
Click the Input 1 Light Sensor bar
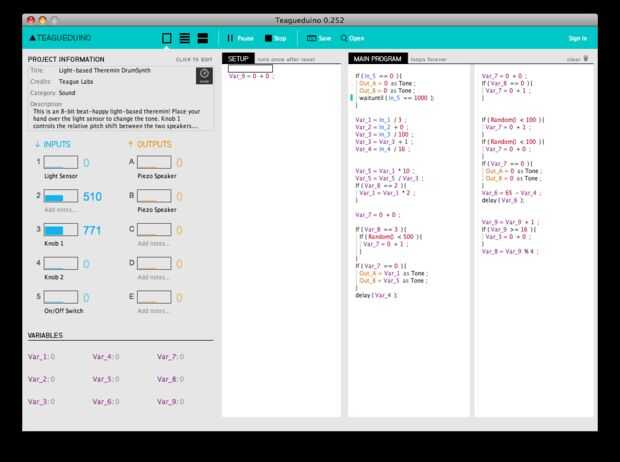60,162
